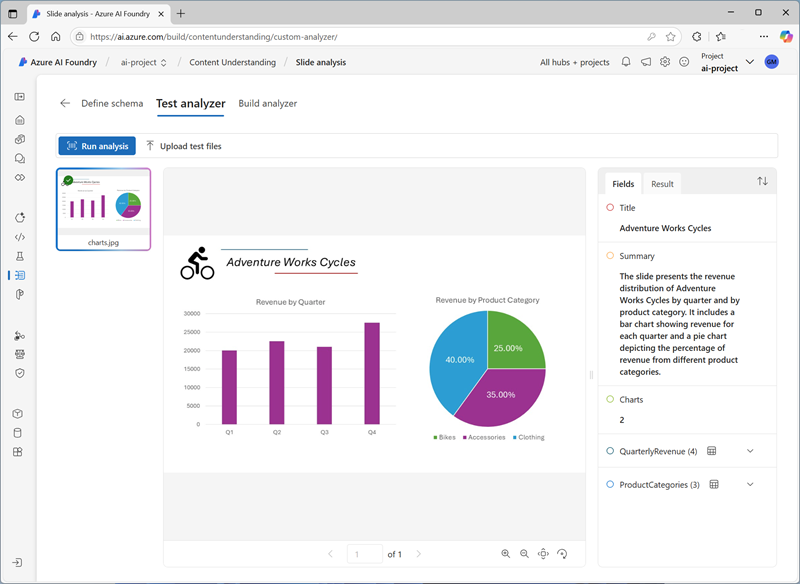Open the data cylinder icon in sidebar

(x=17, y=433)
